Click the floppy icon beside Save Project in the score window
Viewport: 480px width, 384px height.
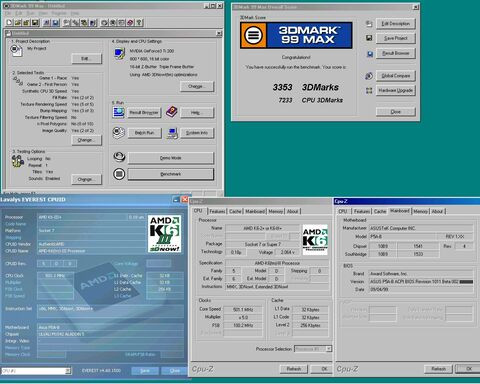(369, 38)
